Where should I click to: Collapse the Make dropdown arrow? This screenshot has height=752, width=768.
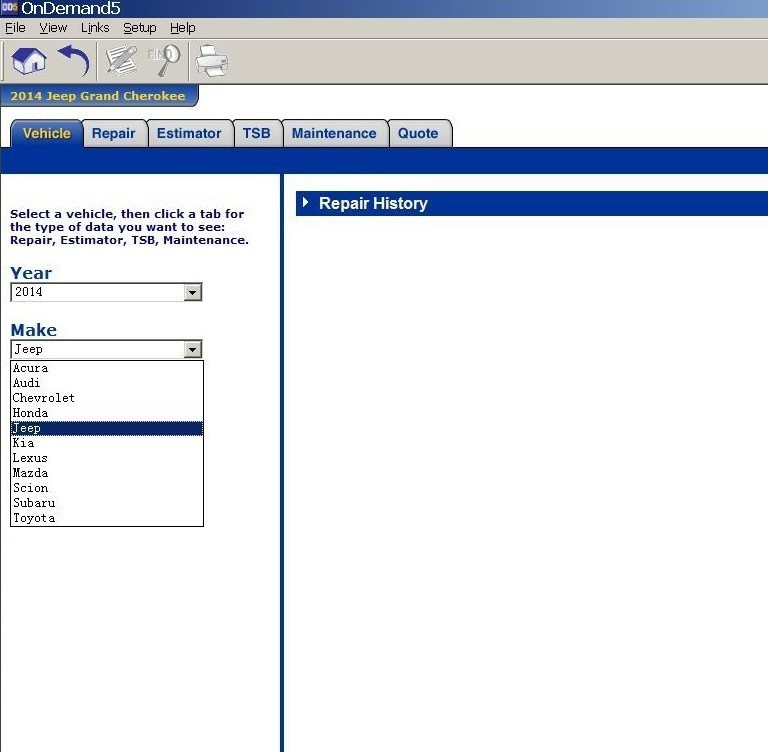193,350
